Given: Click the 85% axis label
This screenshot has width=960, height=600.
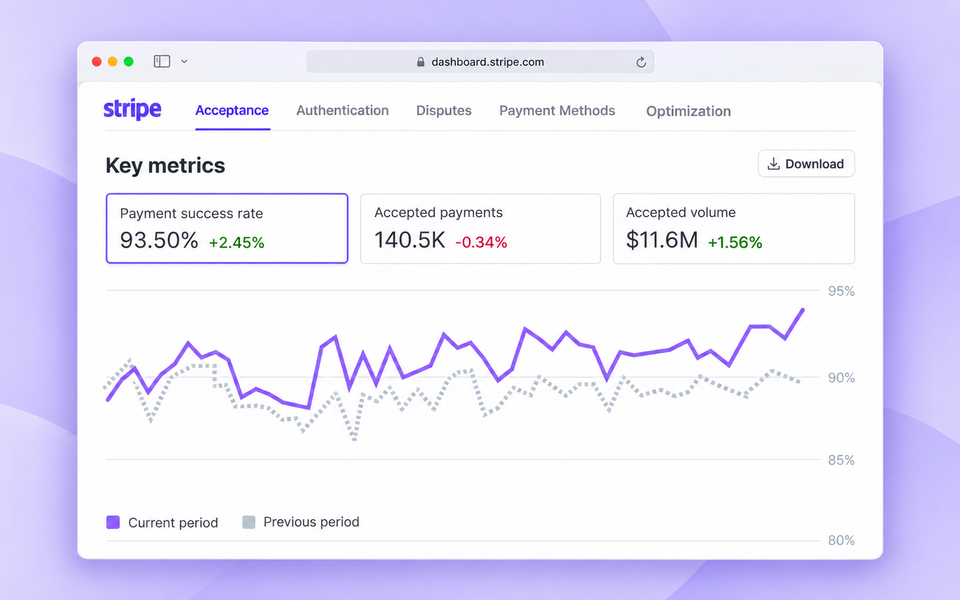Looking at the screenshot, I should tap(841, 460).
